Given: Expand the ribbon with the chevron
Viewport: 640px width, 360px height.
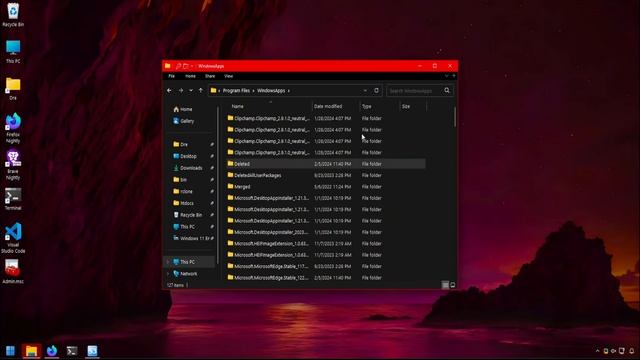Looking at the screenshot, I should [x=447, y=76].
